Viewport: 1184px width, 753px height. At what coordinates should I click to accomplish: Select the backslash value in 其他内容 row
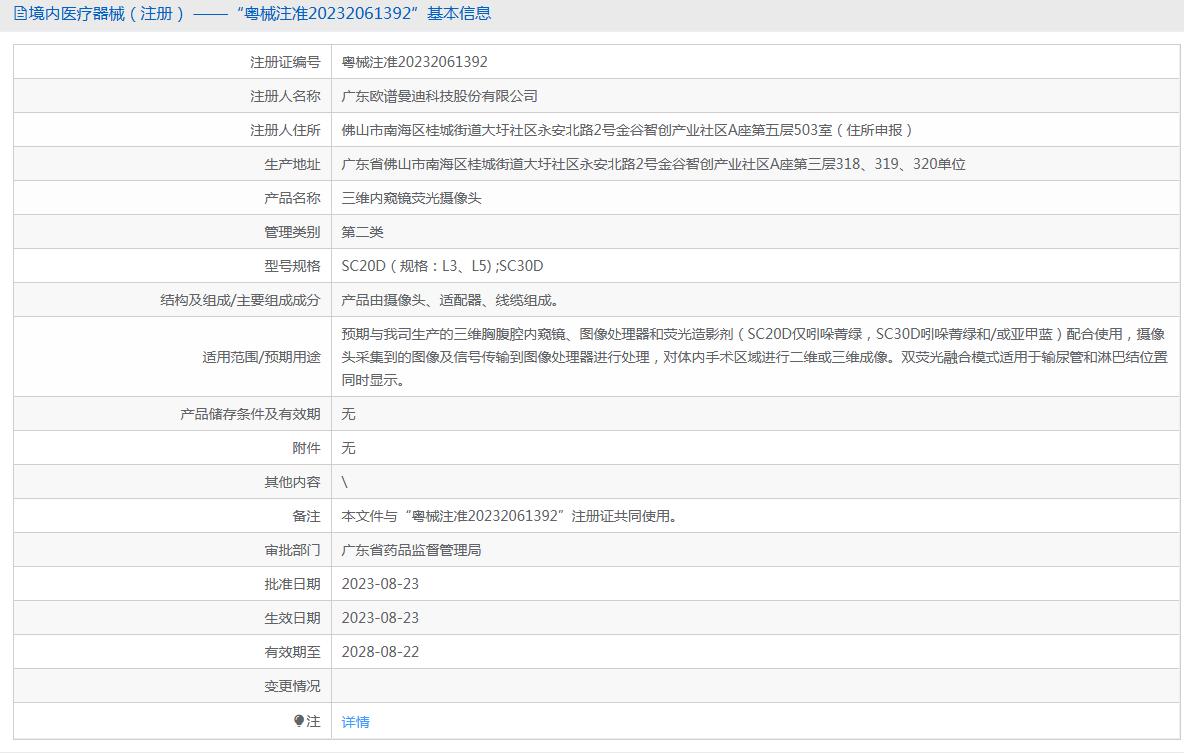344,482
